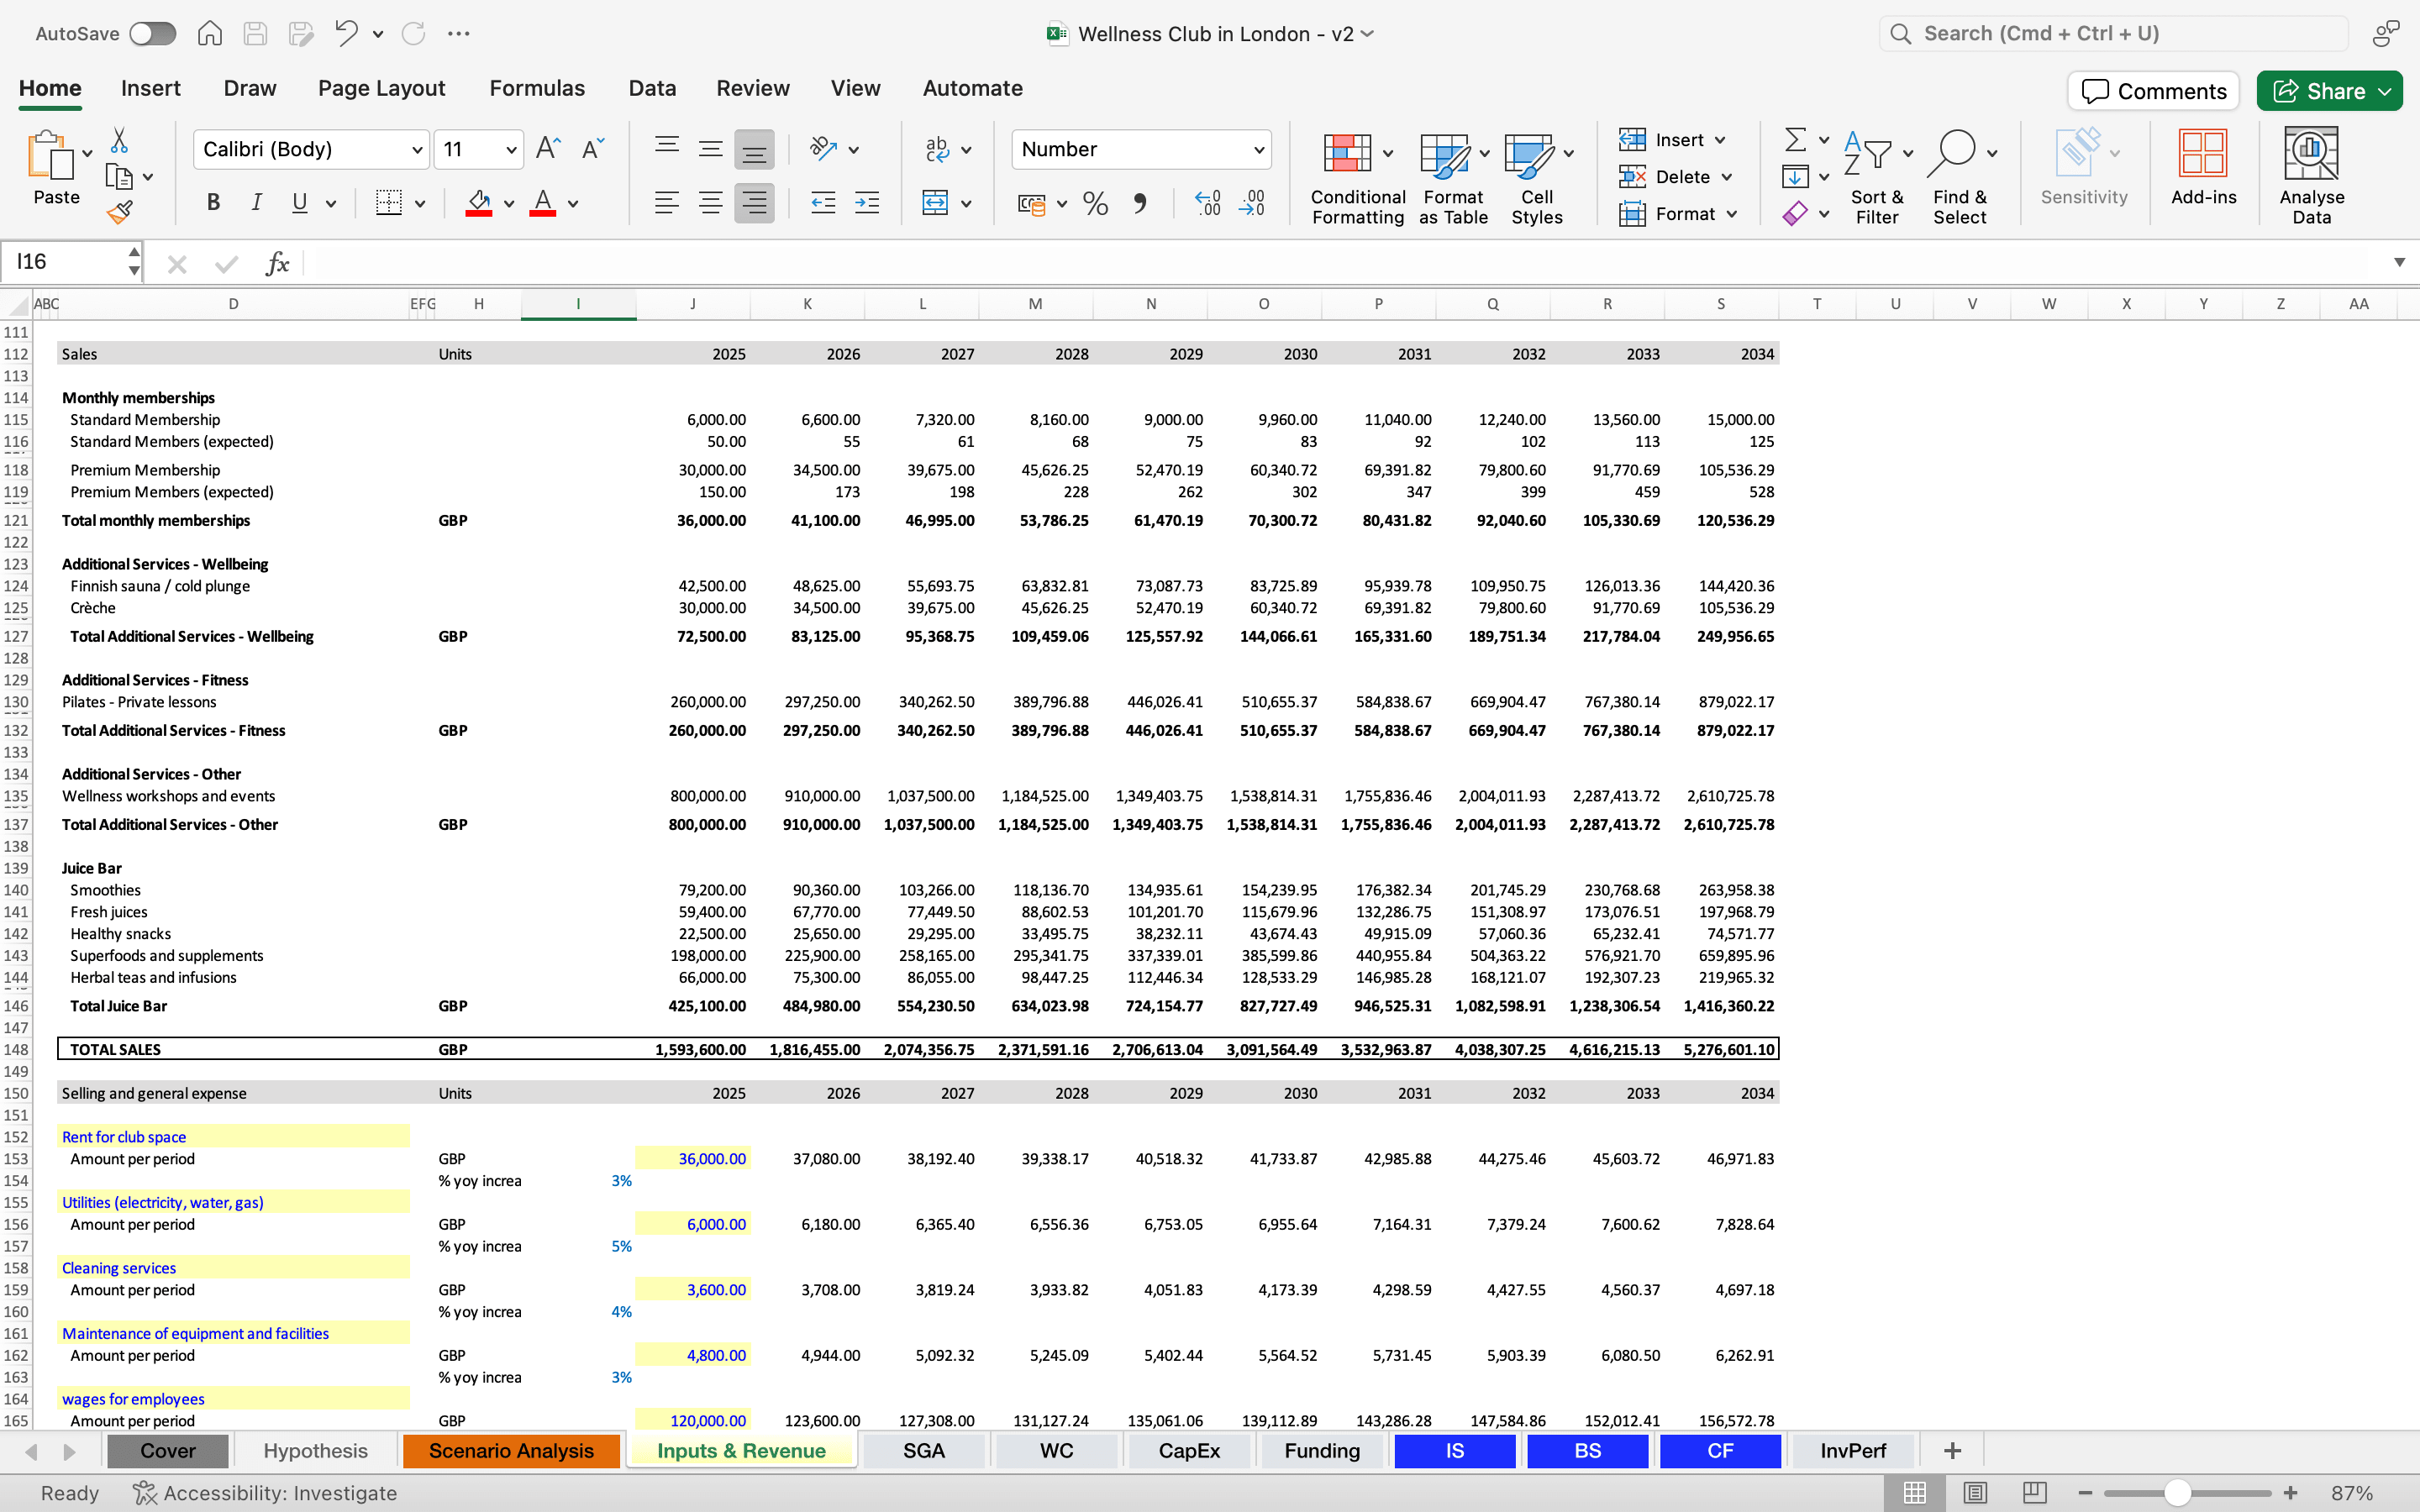Click the Increase Indent icon

tap(867, 203)
